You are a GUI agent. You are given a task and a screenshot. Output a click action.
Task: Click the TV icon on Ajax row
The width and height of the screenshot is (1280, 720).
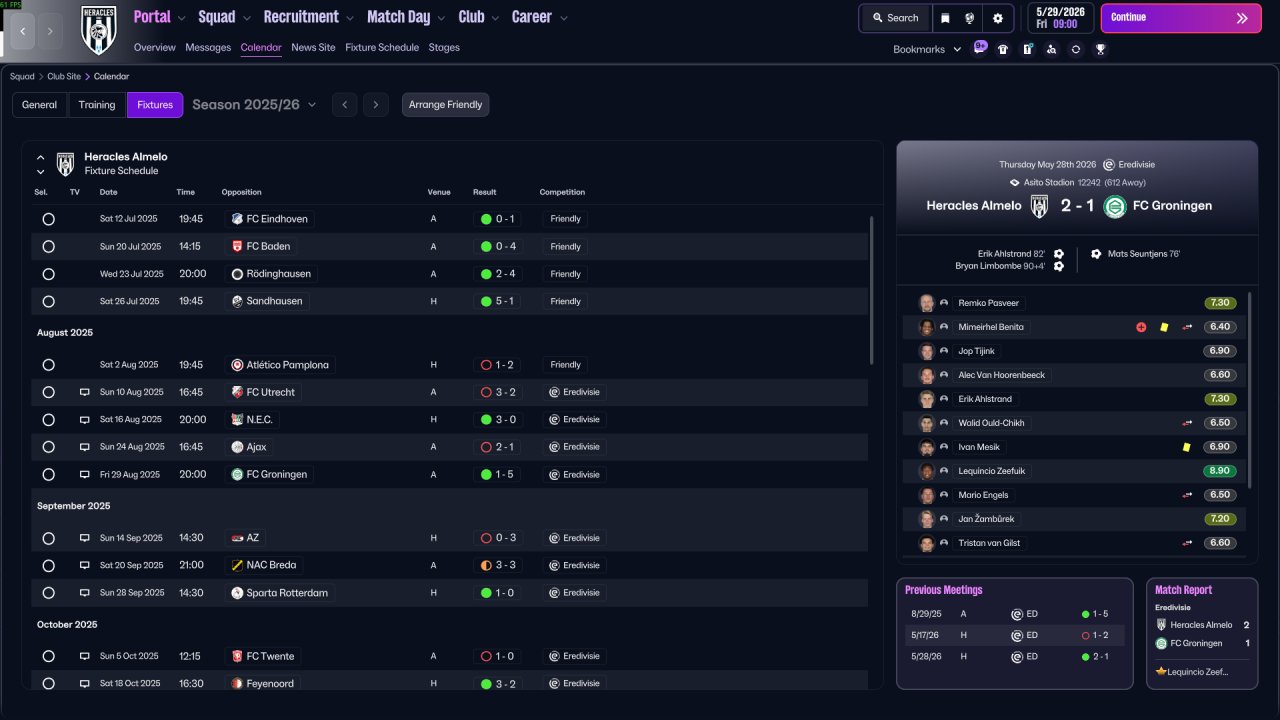tap(85, 447)
